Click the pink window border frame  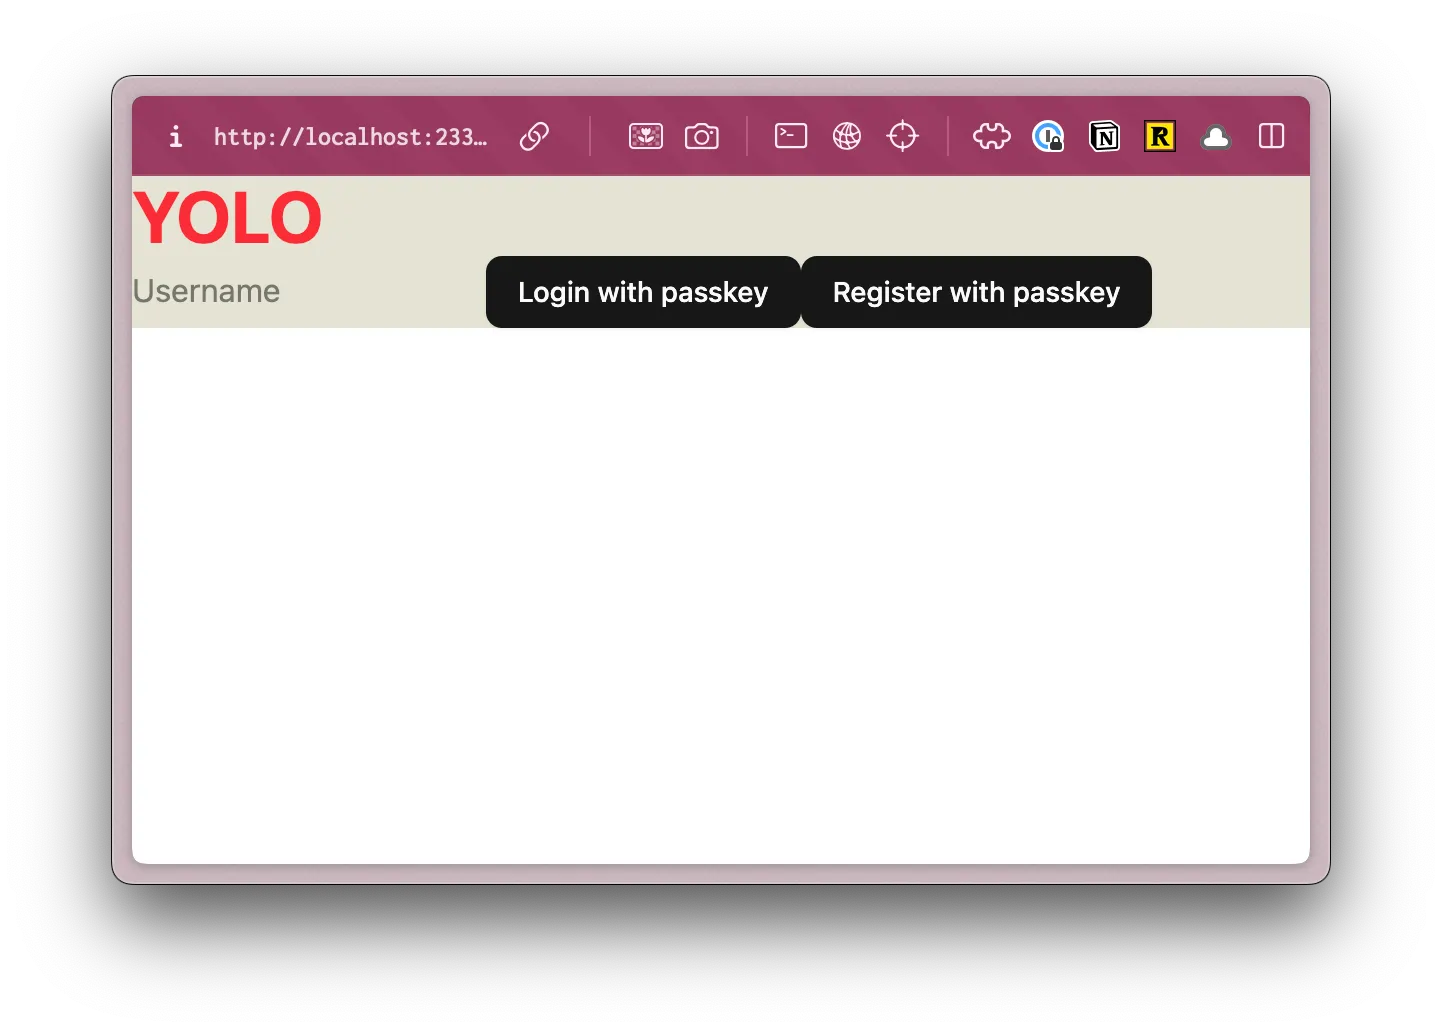pyautogui.click(x=122, y=500)
